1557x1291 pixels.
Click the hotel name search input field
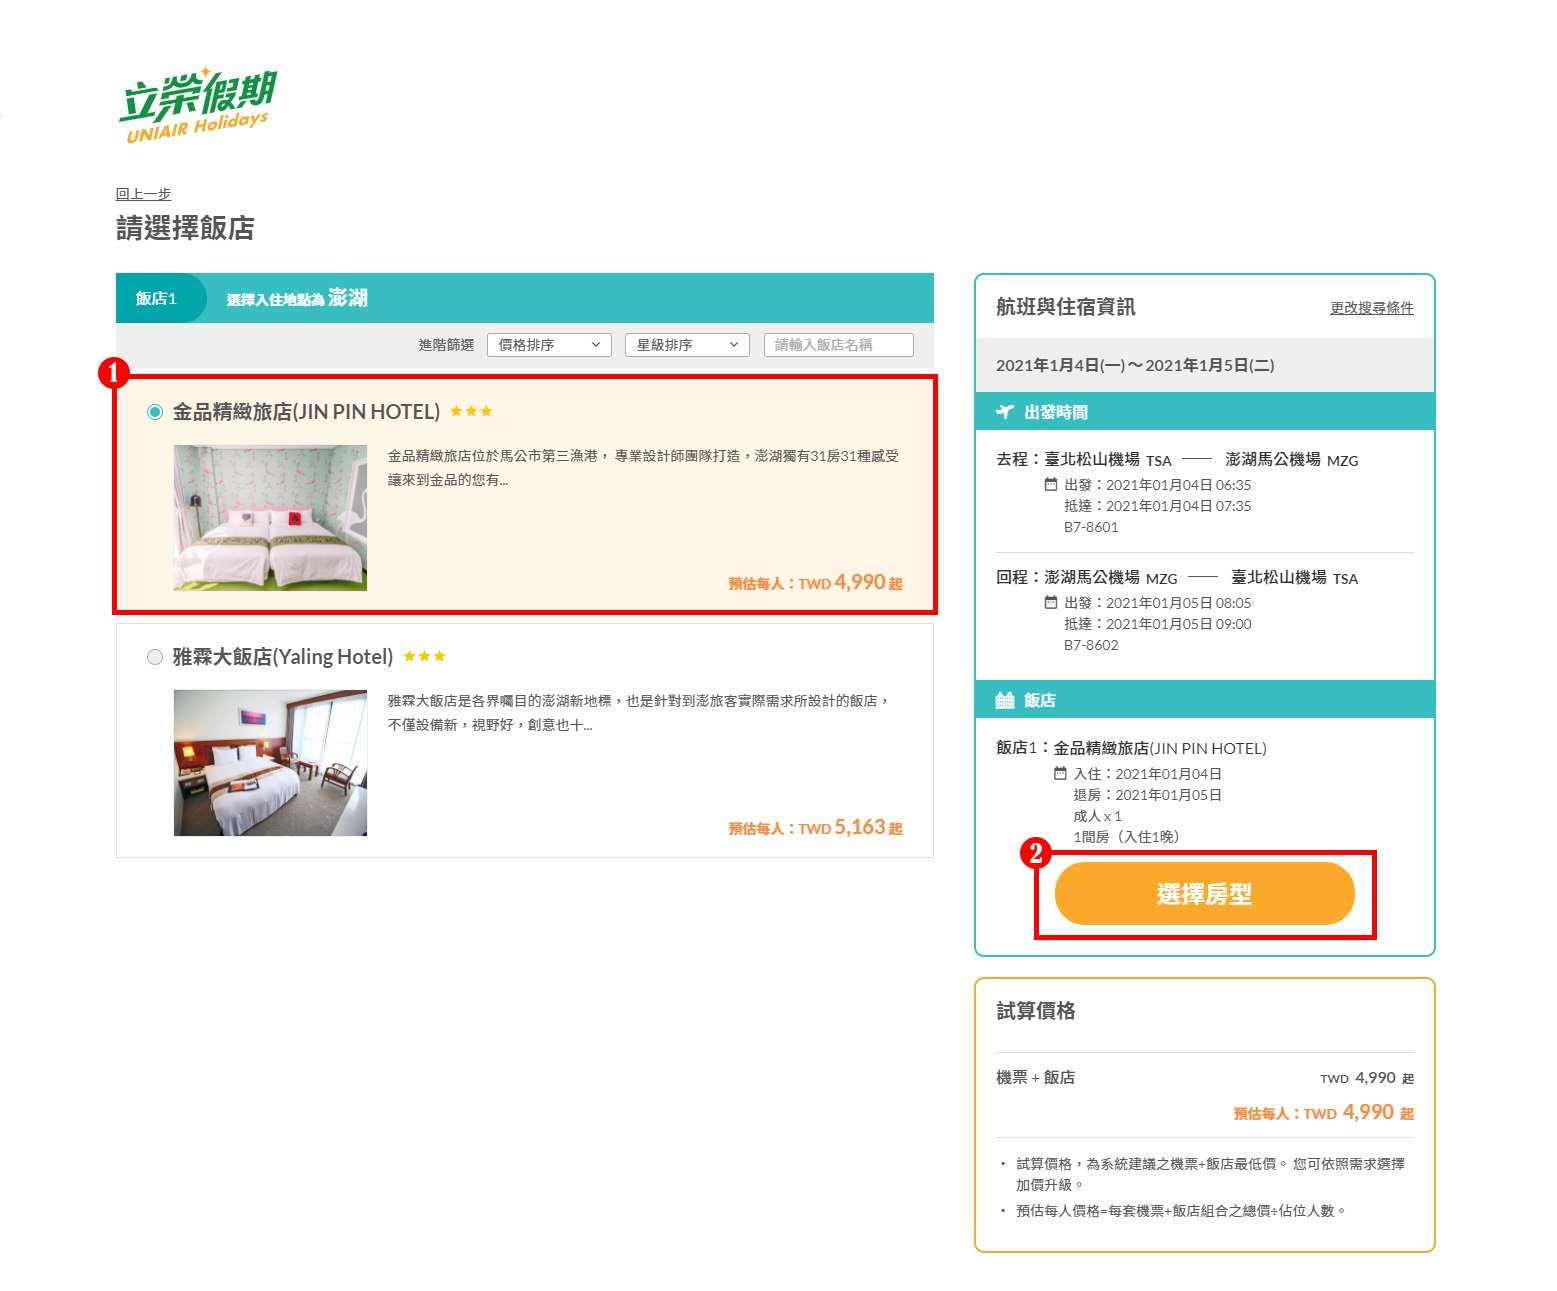pos(838,345)
